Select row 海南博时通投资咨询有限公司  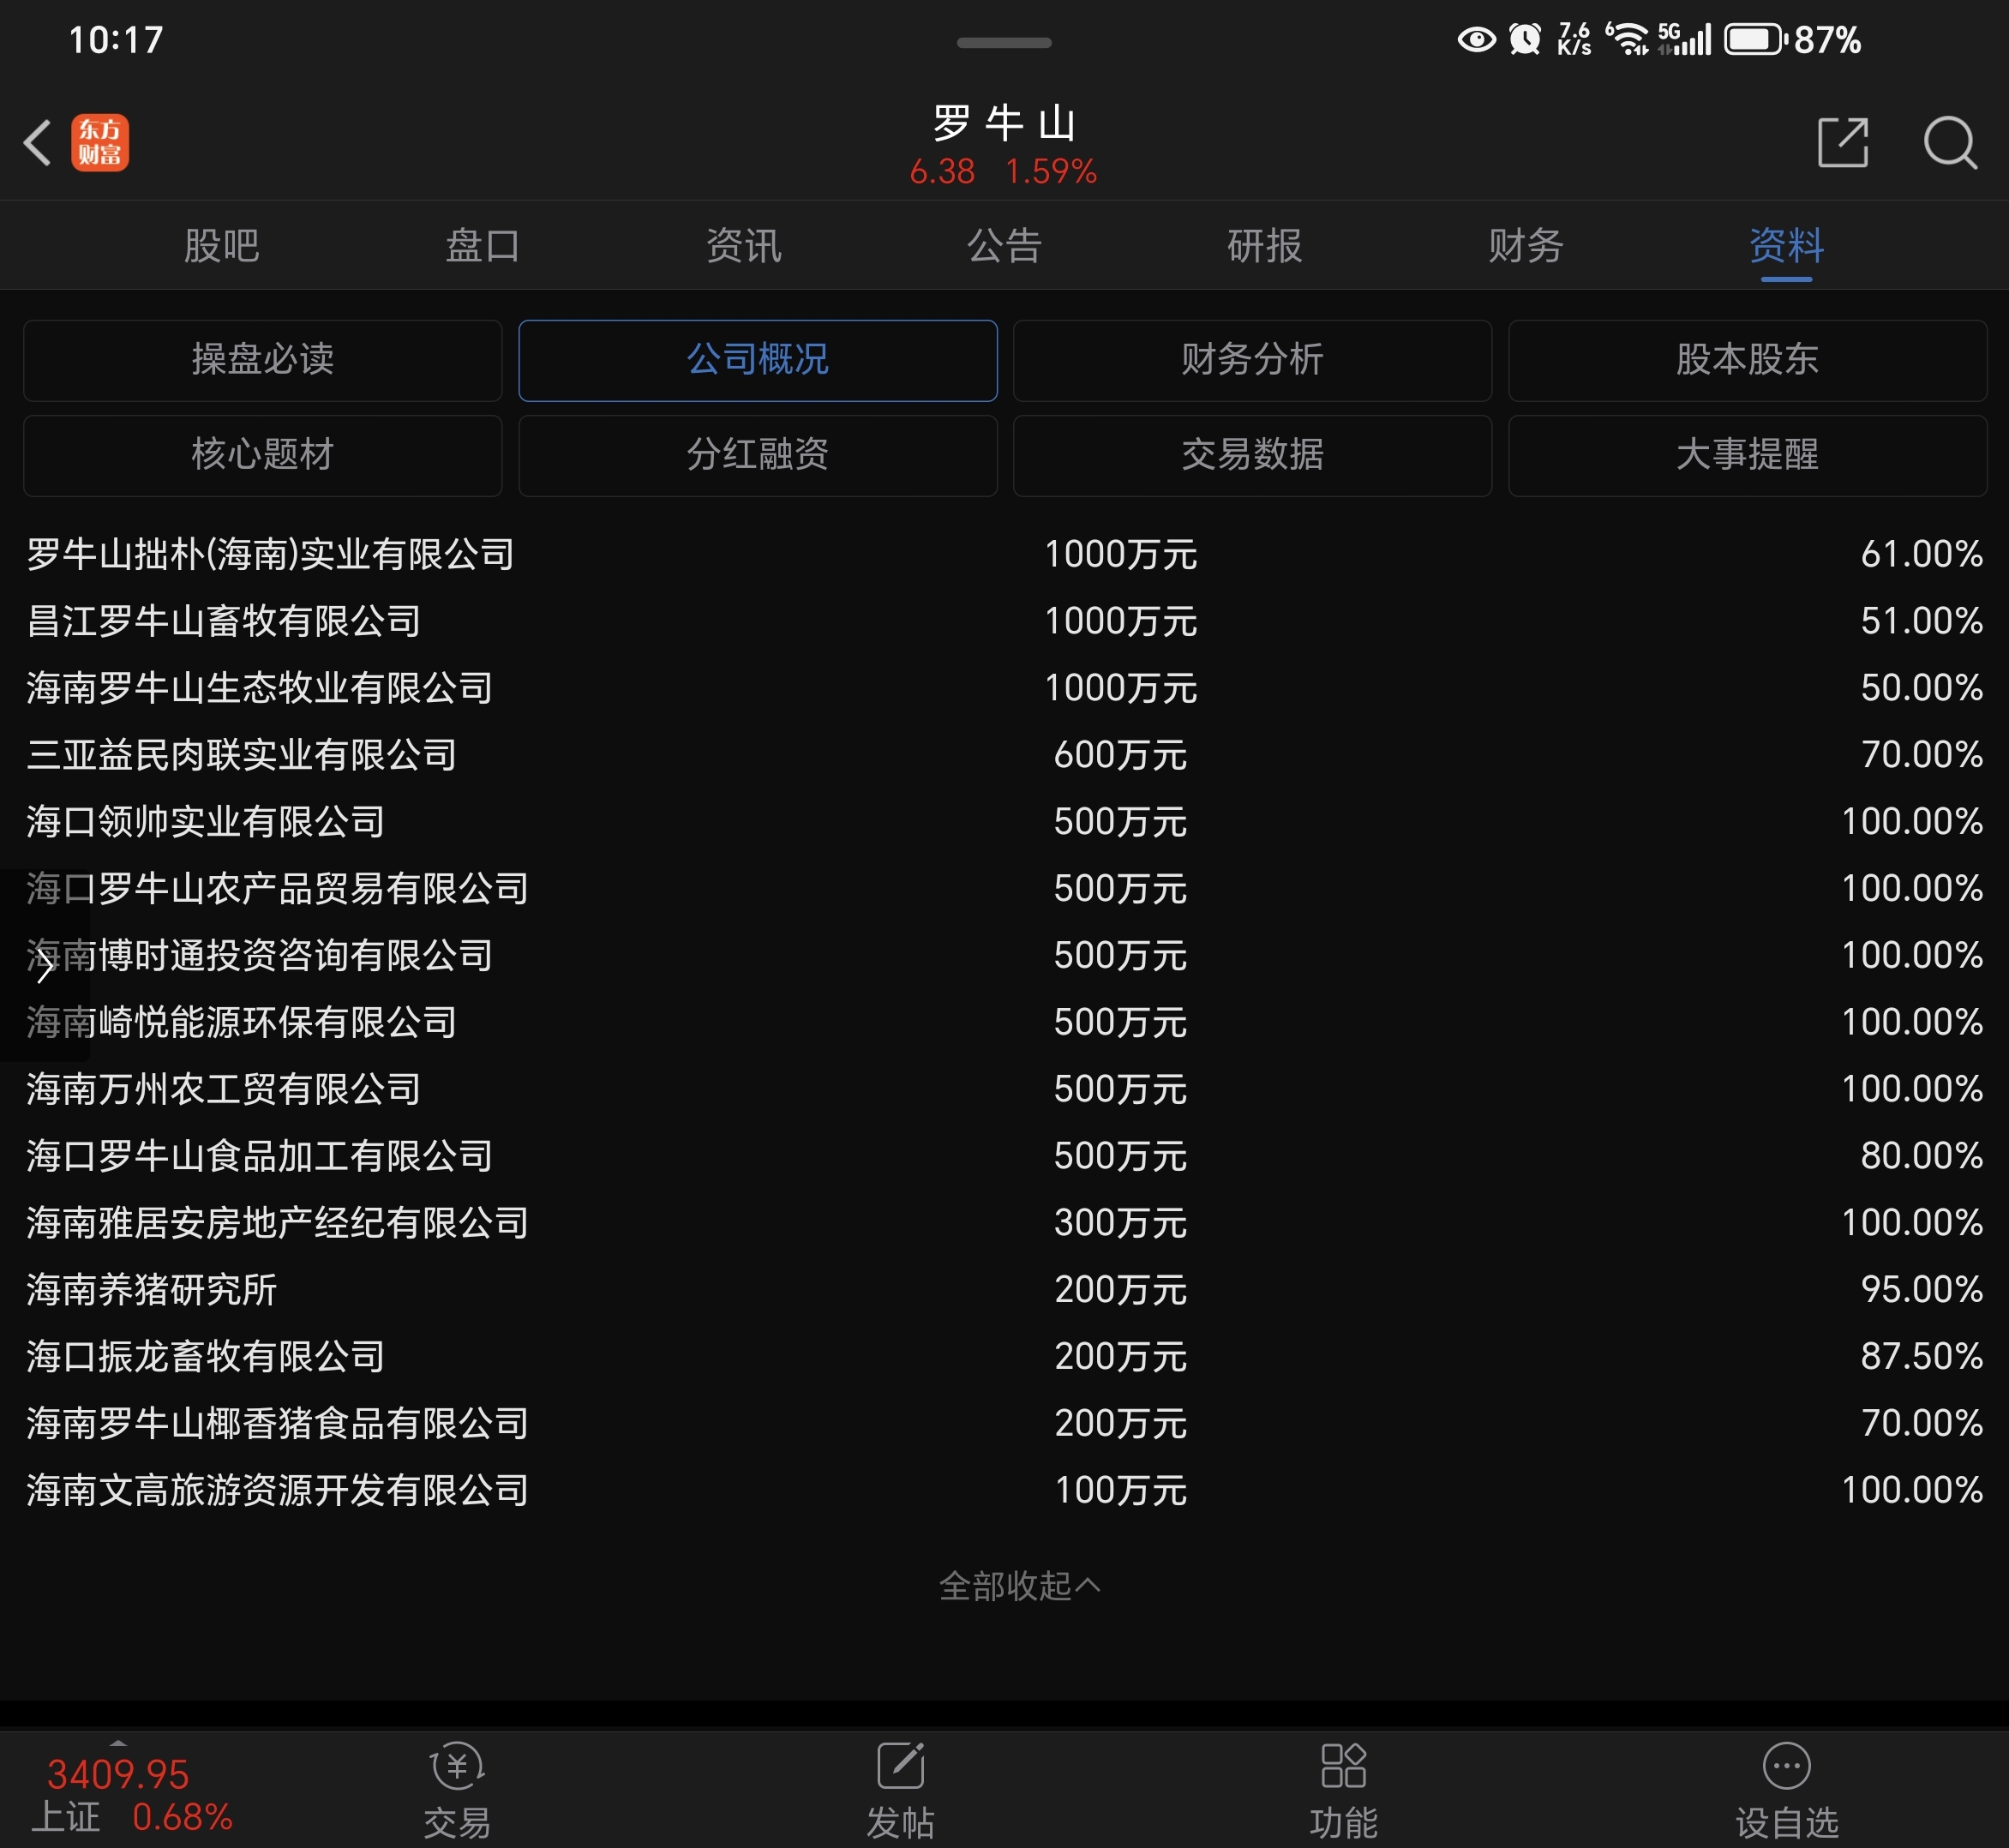1004,956
